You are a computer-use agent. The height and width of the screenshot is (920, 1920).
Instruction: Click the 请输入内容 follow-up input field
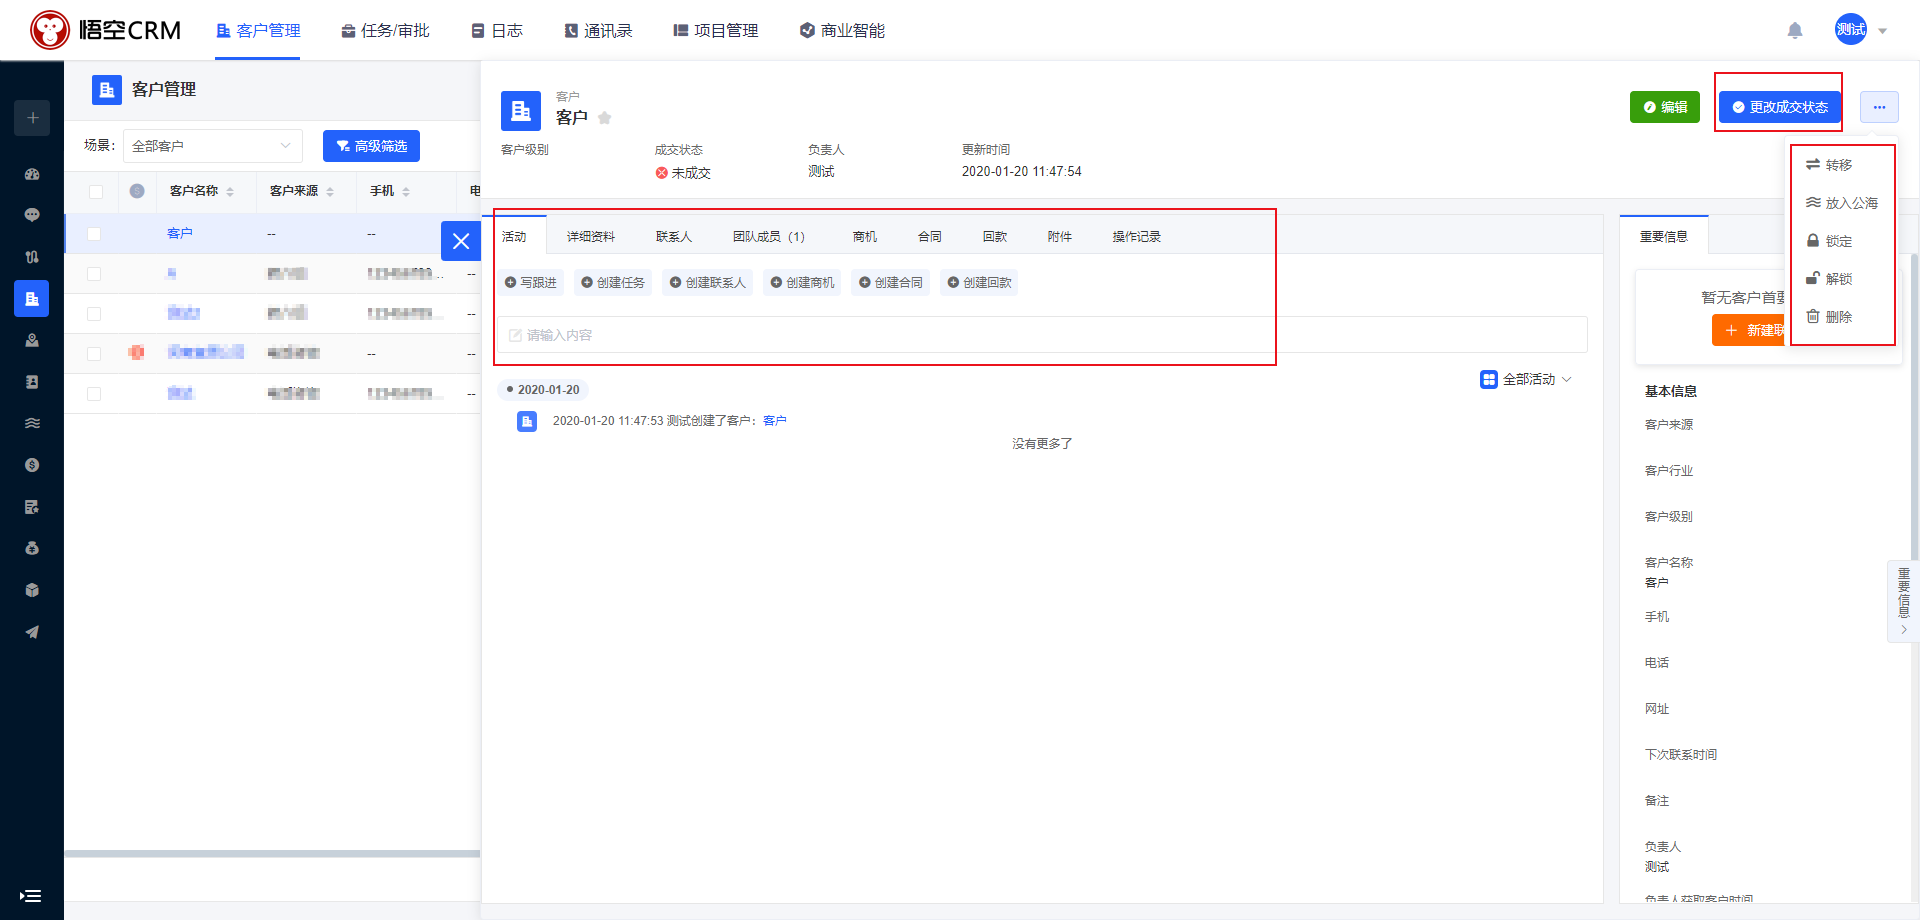1040,335
